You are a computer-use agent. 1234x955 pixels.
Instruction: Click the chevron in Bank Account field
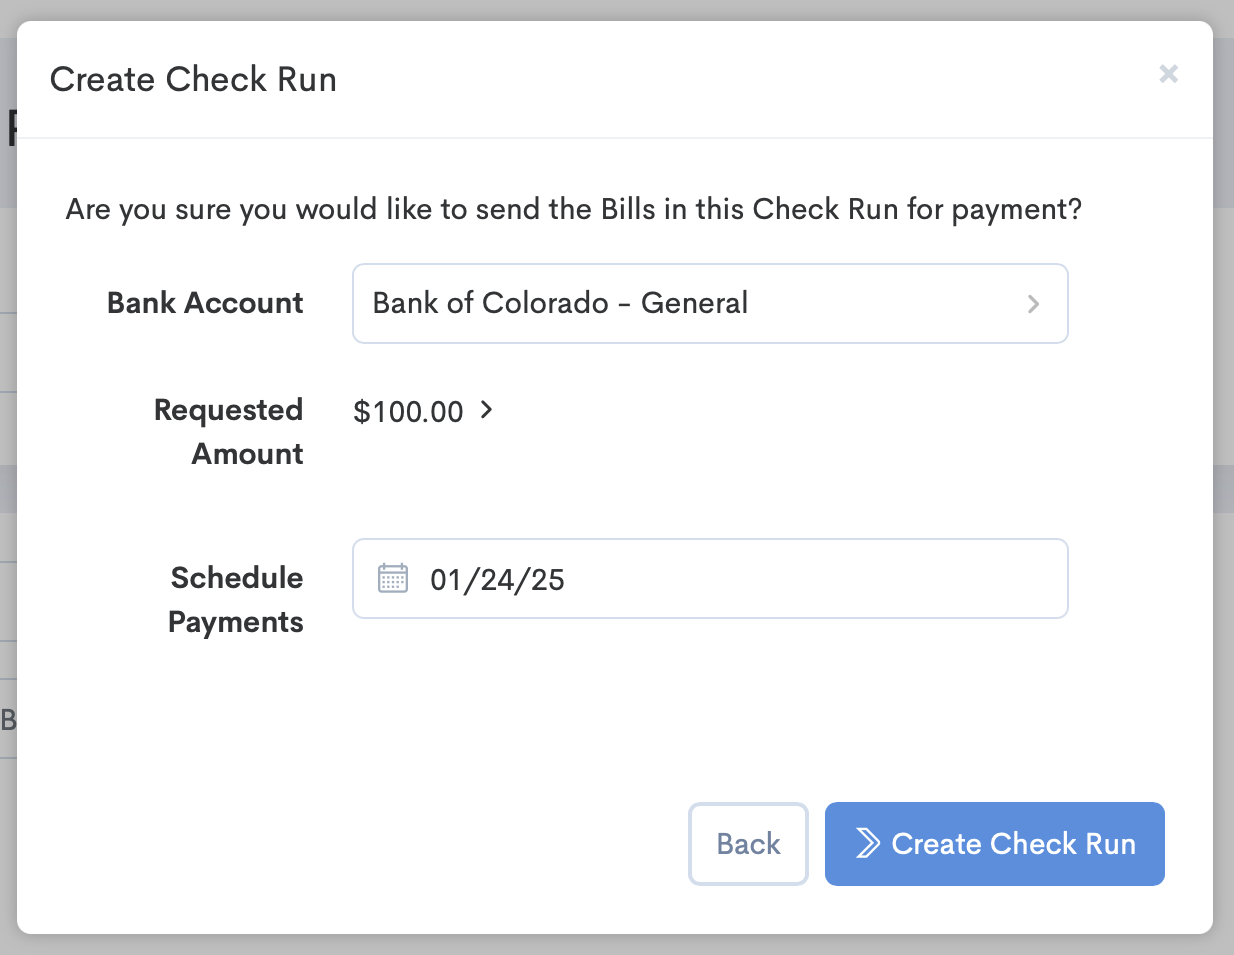tap(1034, 304)
